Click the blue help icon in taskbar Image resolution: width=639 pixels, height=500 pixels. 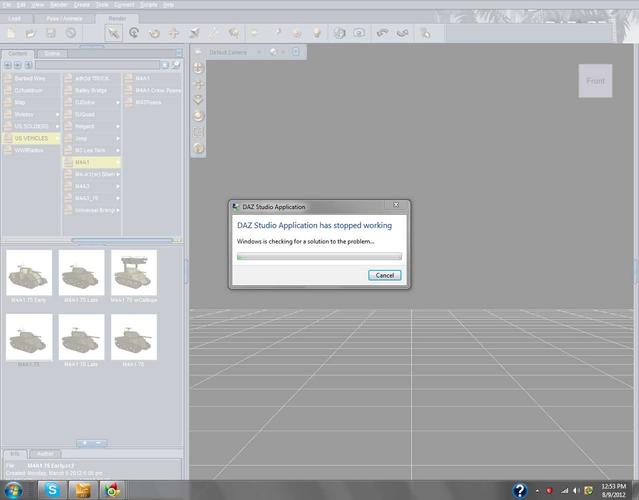click(x=520, y=491)
